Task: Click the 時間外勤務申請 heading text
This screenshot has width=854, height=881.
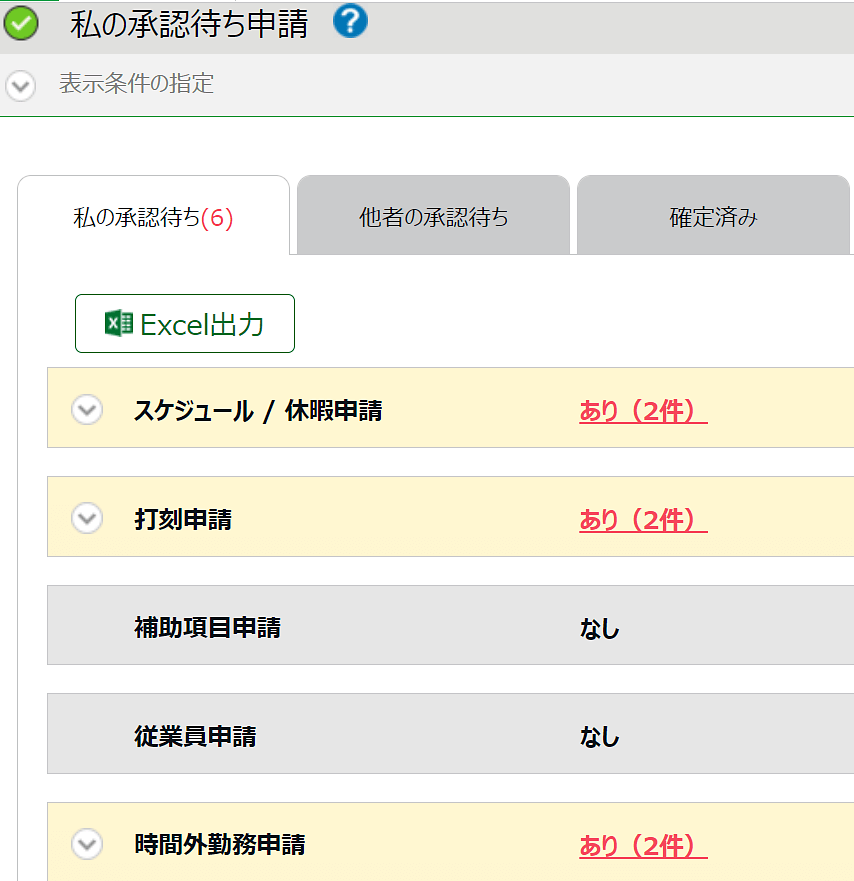Action: (220, 844)
